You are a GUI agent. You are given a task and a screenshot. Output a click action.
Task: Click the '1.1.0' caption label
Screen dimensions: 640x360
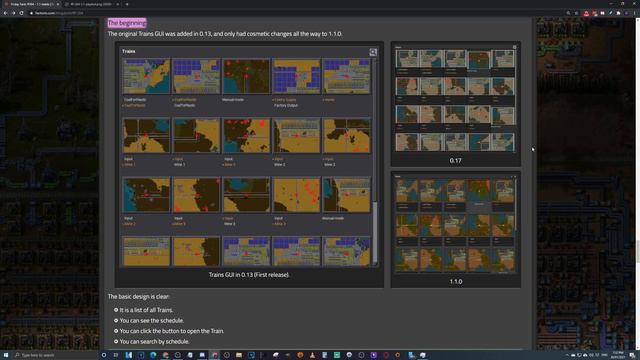coord(456,282)
